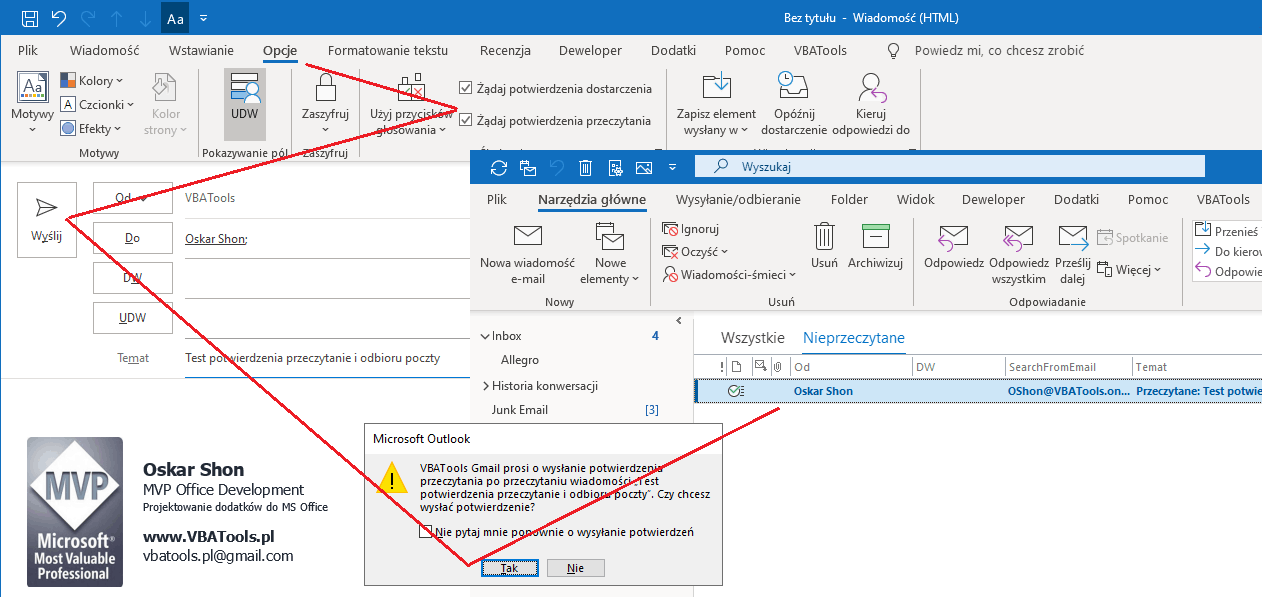Click Odpowiedz wszystkim reply-all icon

[1018, 254]
